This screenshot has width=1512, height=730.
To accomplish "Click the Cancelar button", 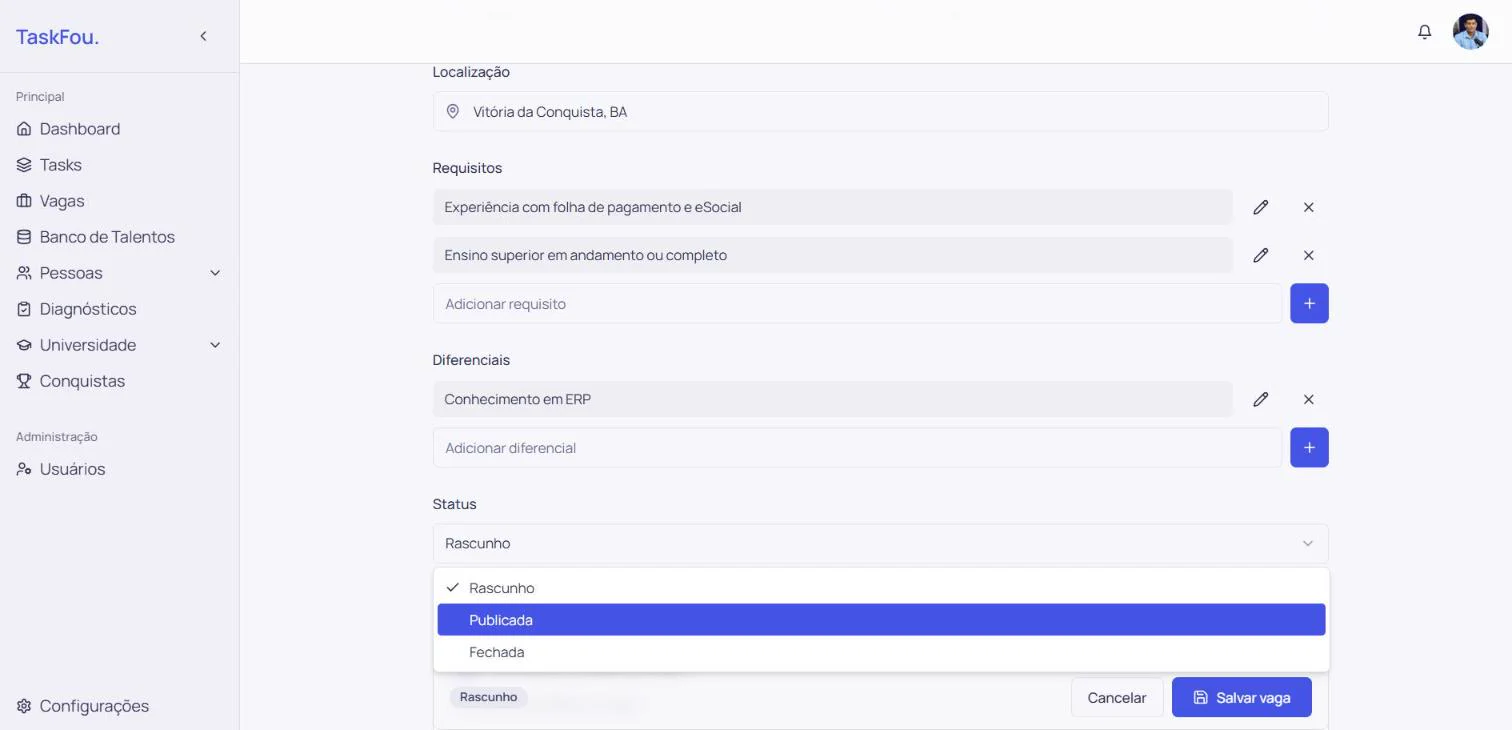I will point(1116,698).
